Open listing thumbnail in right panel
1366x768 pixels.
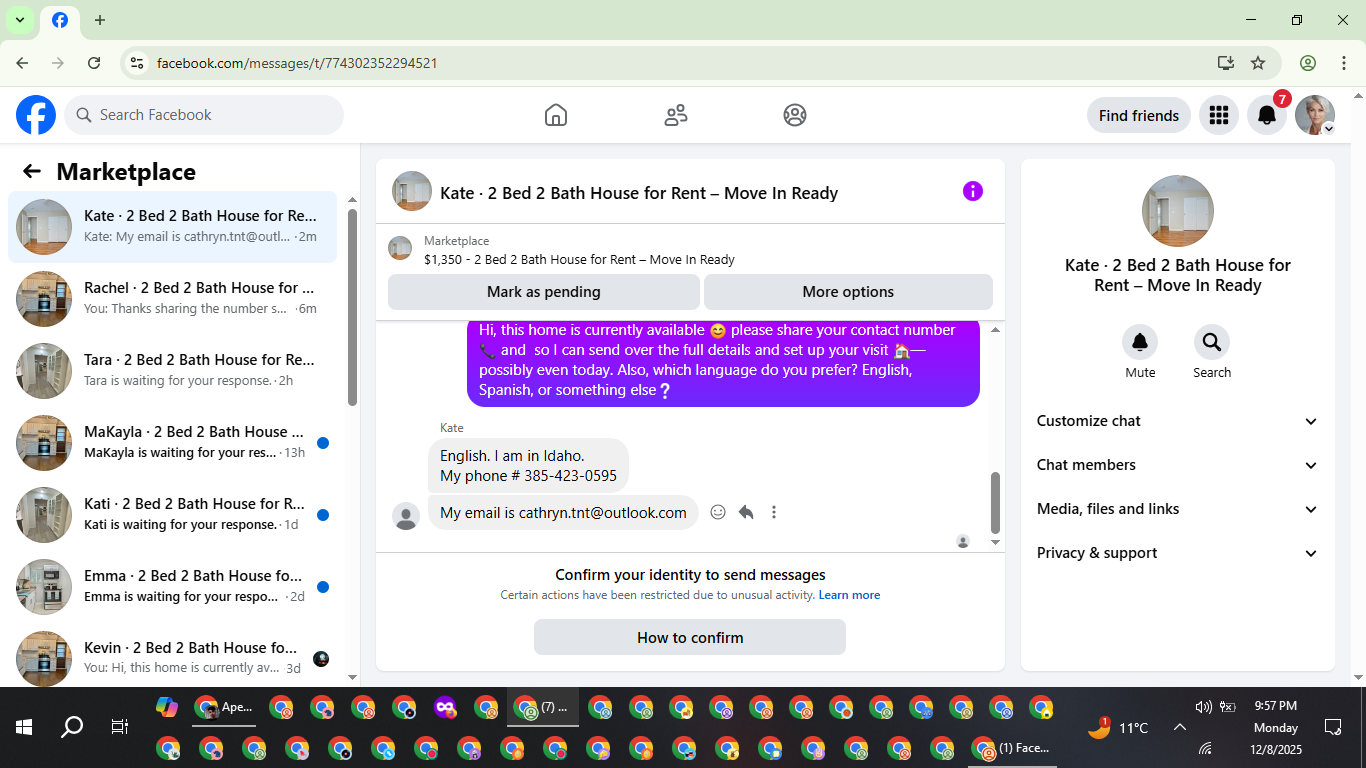click(x=1178, y=211)
